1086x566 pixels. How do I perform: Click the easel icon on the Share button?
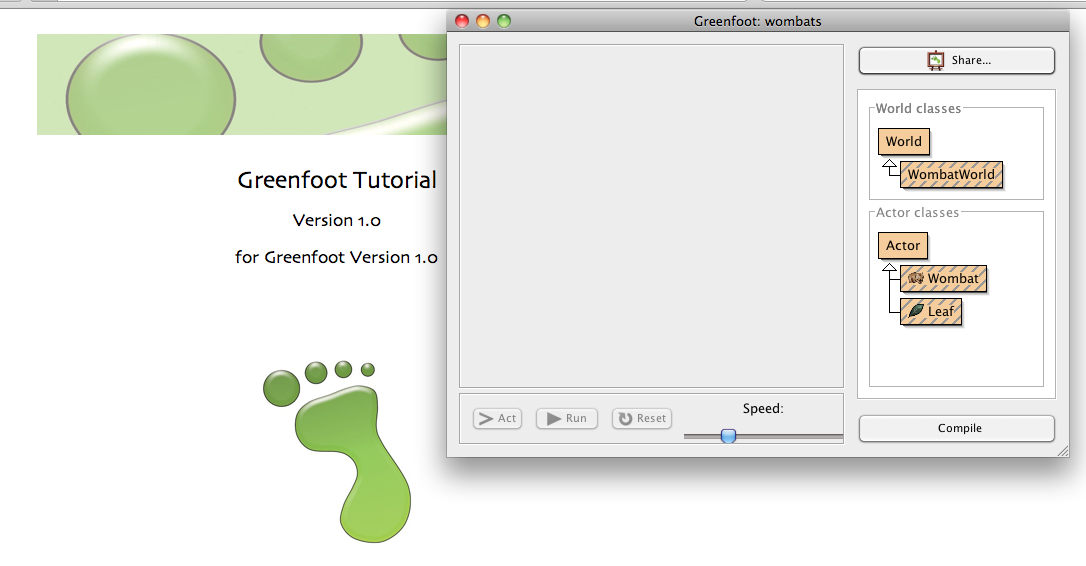pos(936,60)
